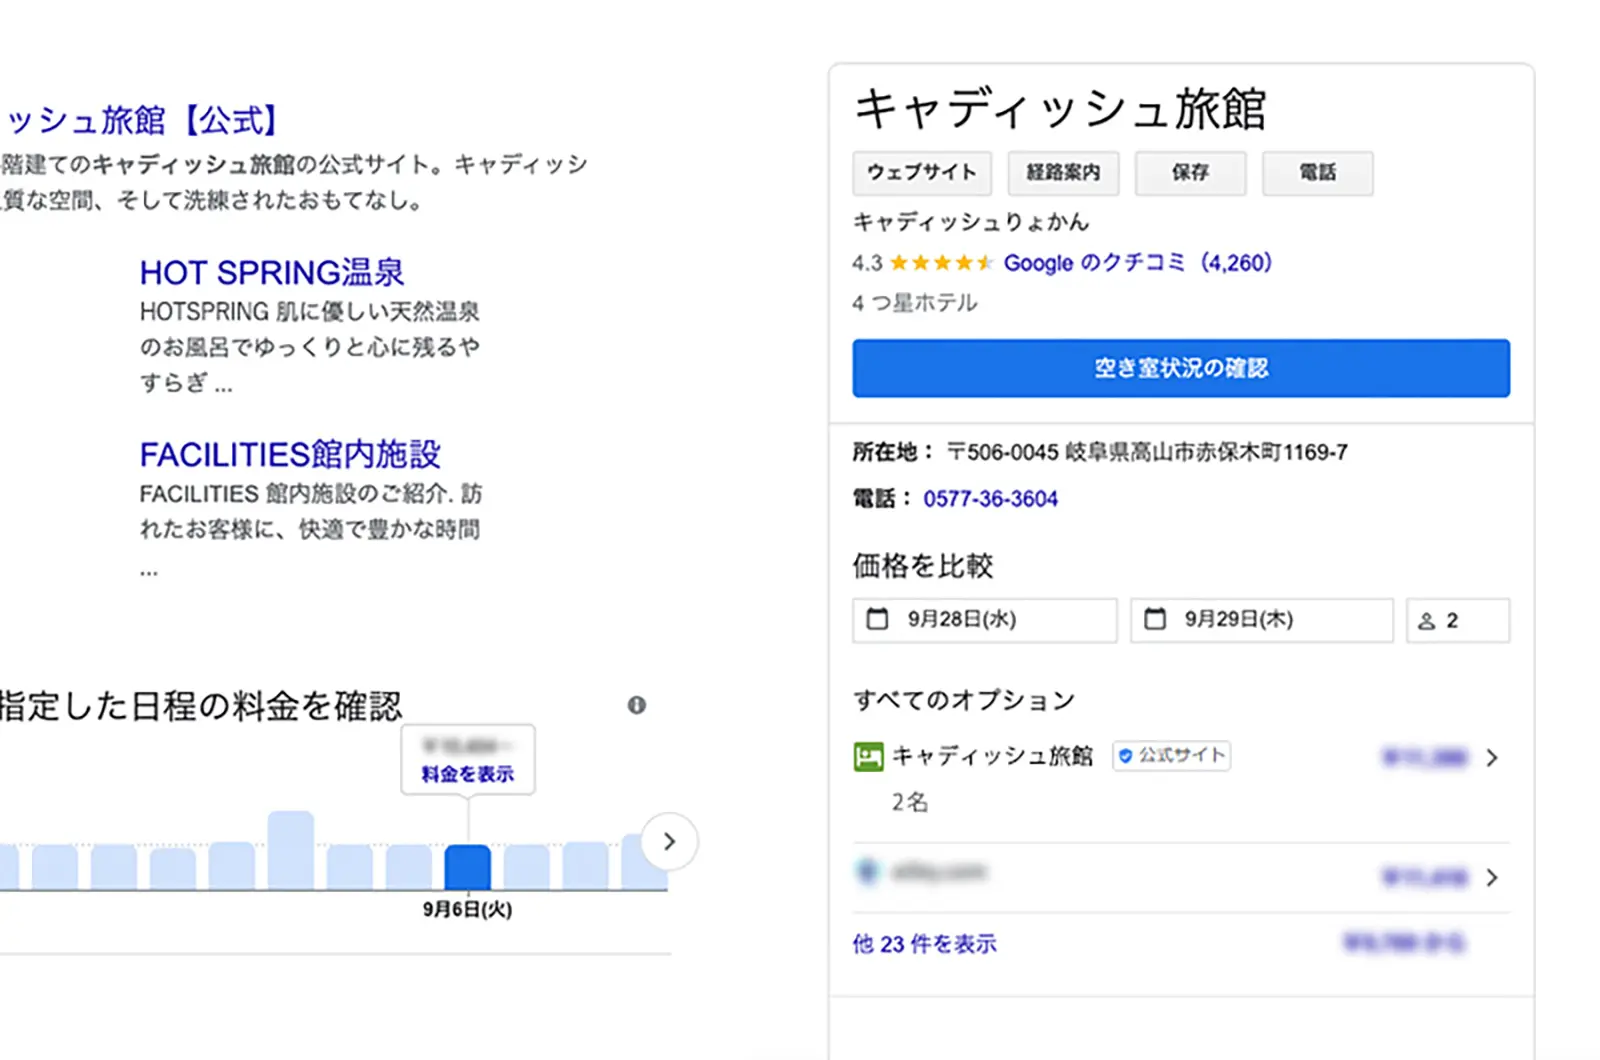
Task: Expand the chevron on the second booking option row
Action: tap(1492, 877)
